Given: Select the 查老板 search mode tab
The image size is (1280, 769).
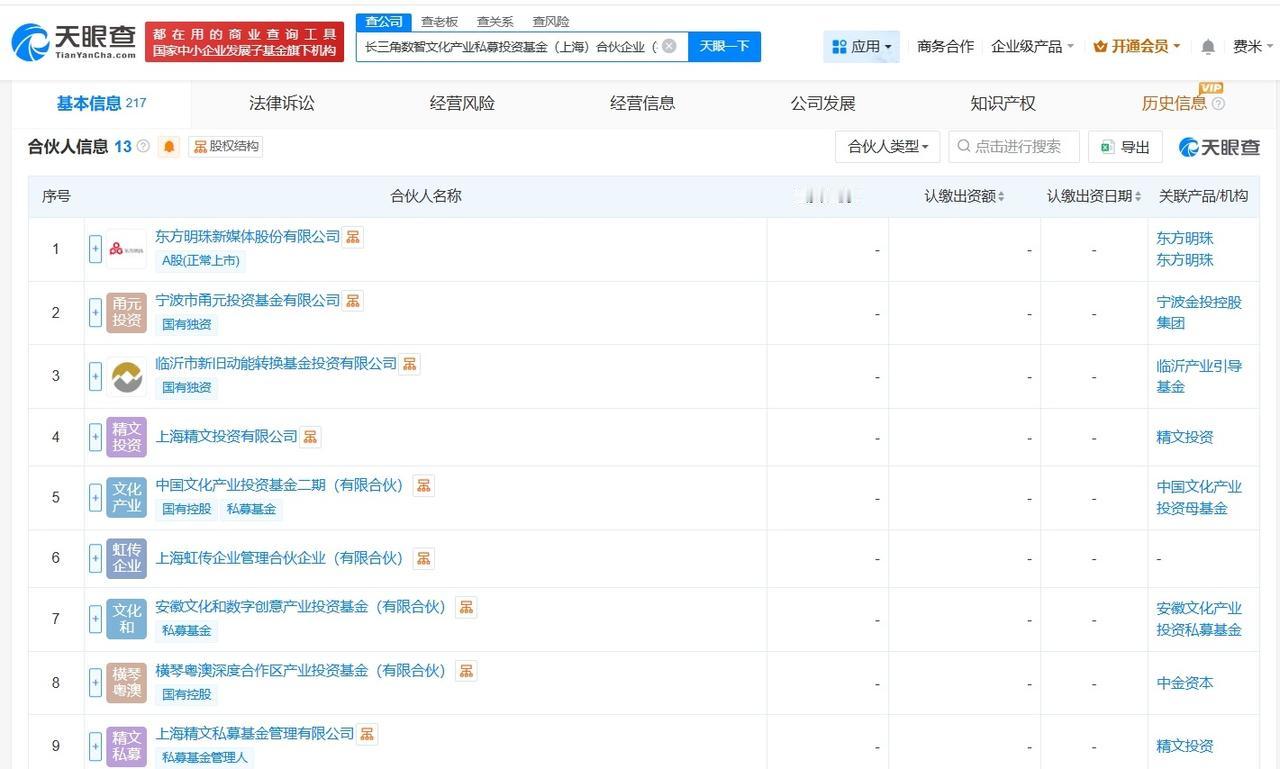Looking at the screenshot, I should [x=439, y=22].
